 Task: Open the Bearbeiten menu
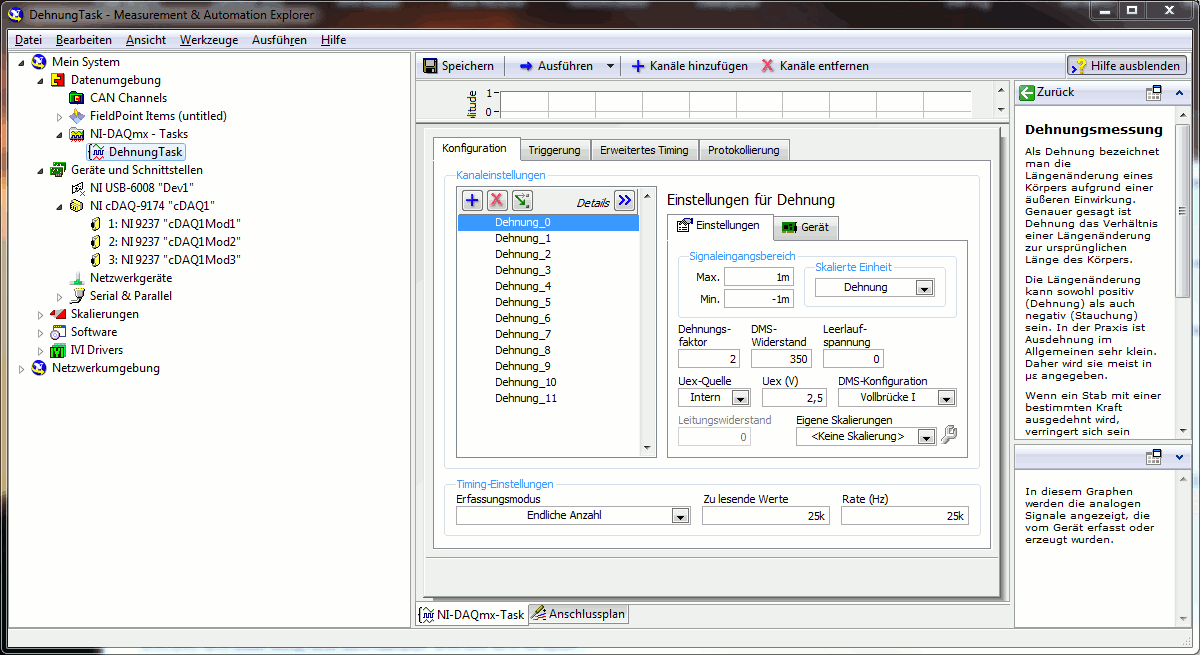click(x=84, y=40)
